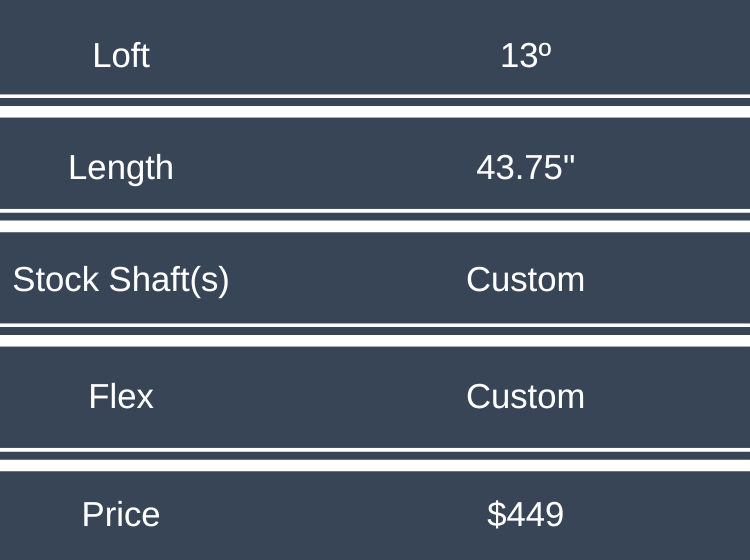Screen dimensions: 750x560
Task: Select the 43.75" length value
Action: (x=525, y=167)
